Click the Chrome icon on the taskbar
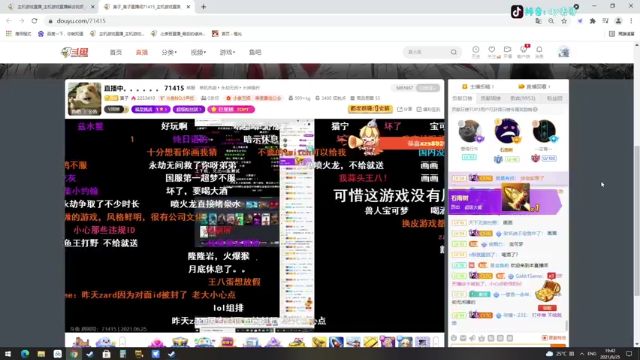Image resolution: width=640 pixels, height=360 pixels. click(74, 354)
